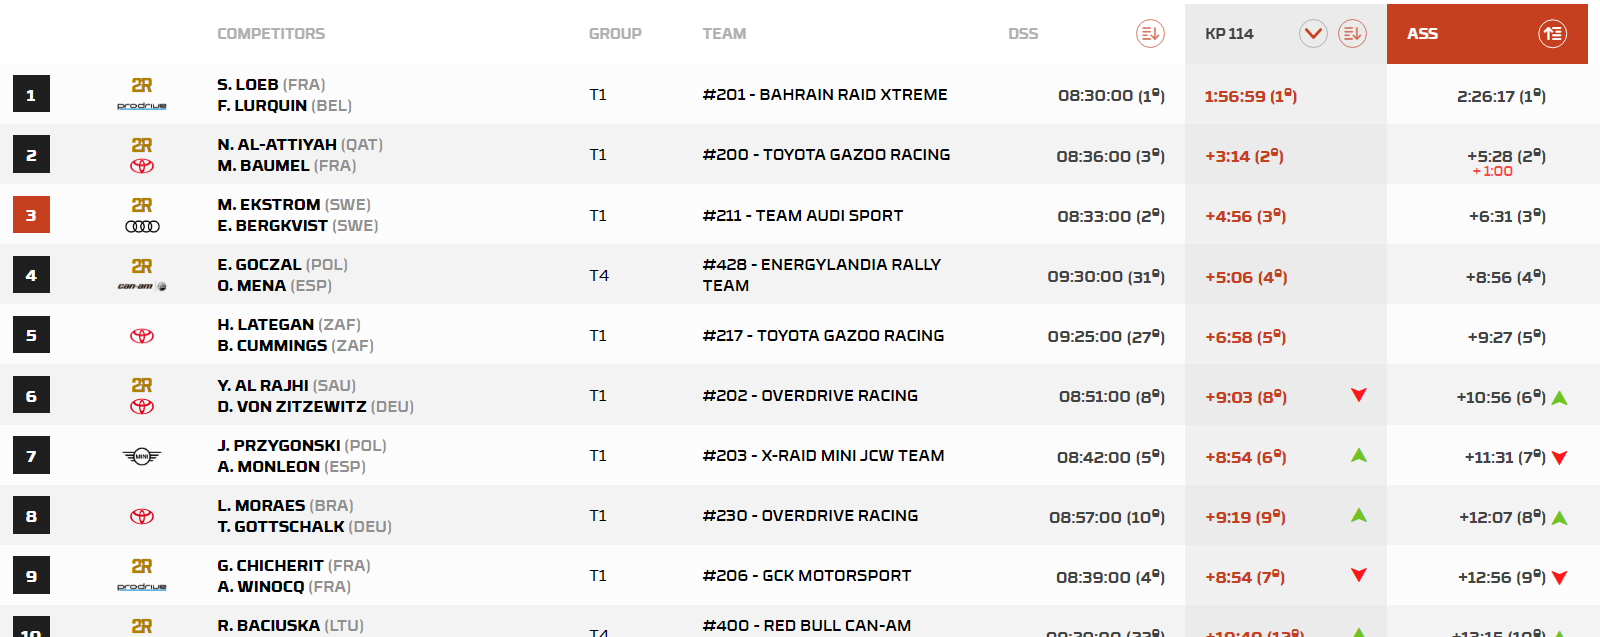
Task: Click MINI logo in Przygonski row
Action: 142,456
